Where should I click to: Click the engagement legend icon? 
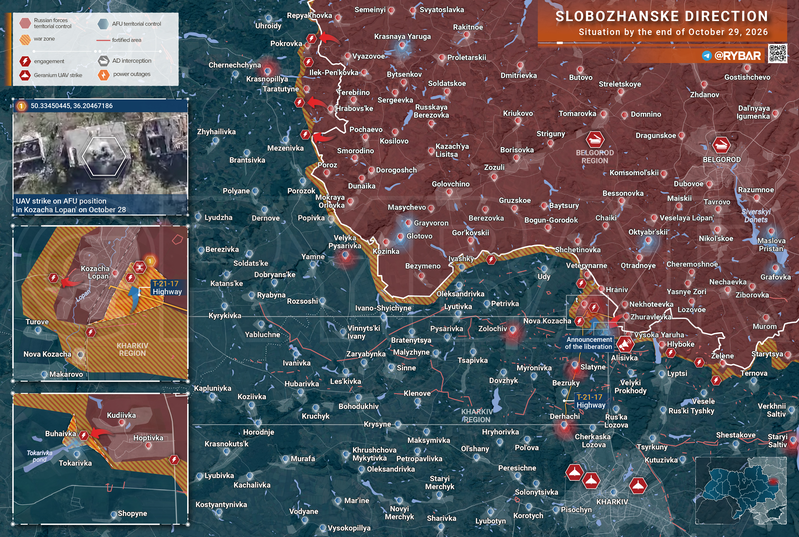(25, 61)
